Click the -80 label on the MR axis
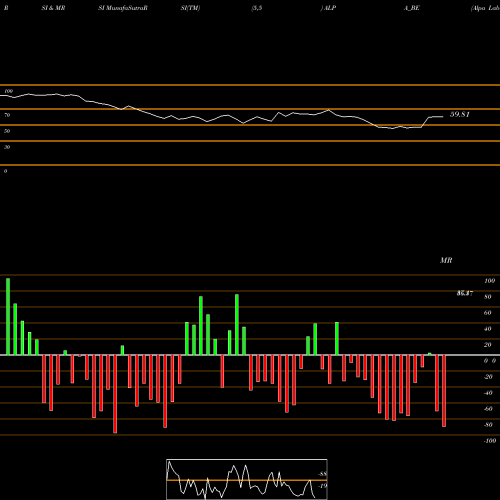 coord(488,425)
